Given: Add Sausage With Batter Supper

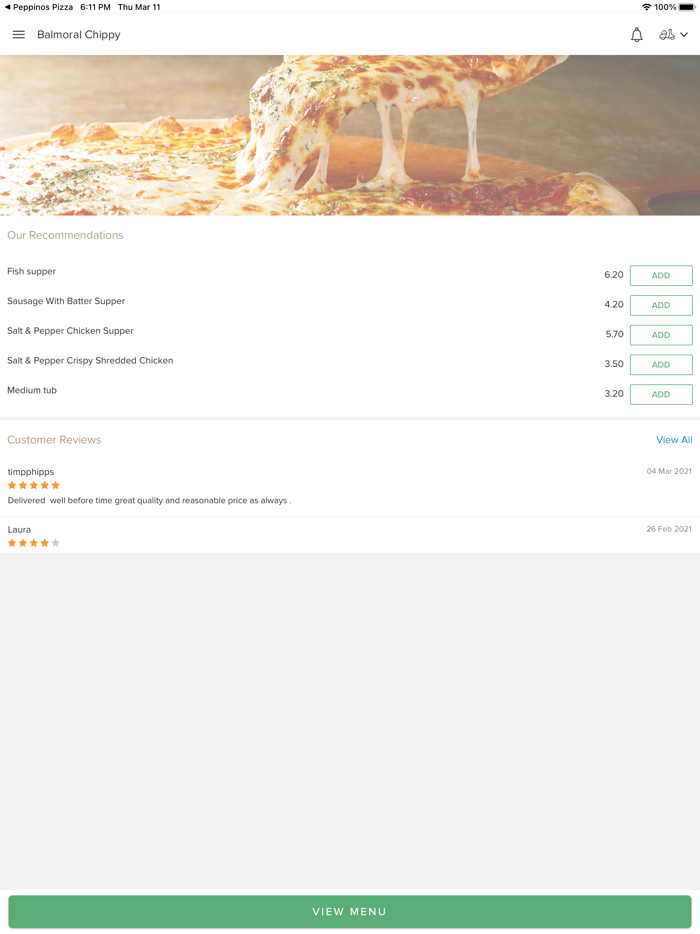Looking at the screenshot, I should click(661, 305).
